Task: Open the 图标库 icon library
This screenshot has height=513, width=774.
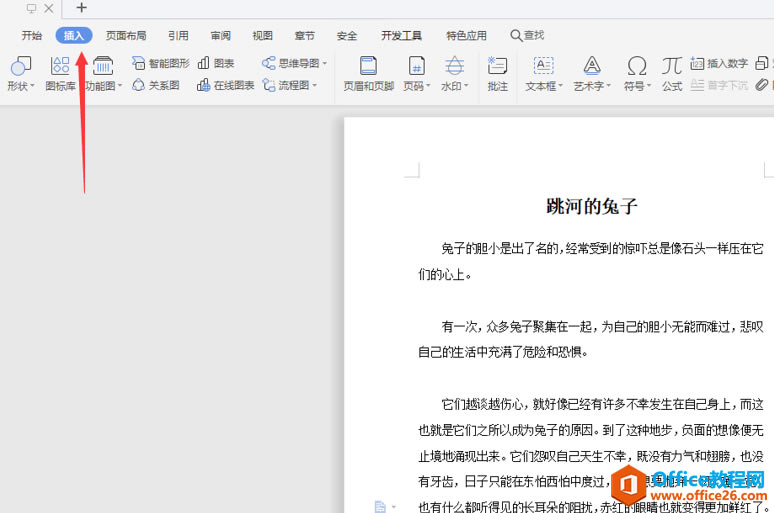Action: [60, 74]
